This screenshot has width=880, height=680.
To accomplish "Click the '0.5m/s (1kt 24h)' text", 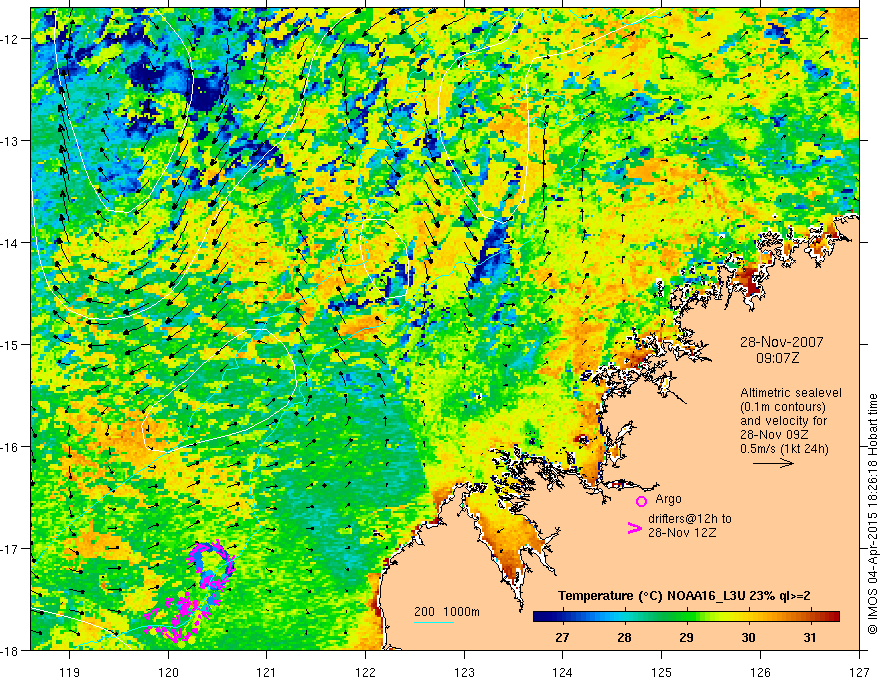I will click(x=785, y=449).
